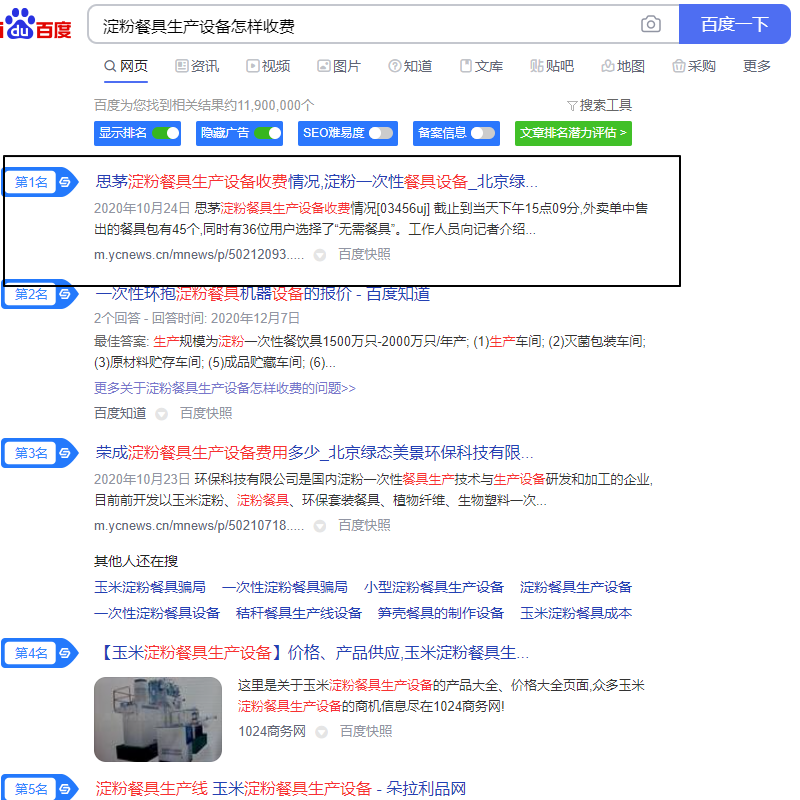Screen dimensions: 800x800
Task: Click the 第5名 rank badge link icon
Action: click(65, 789)
